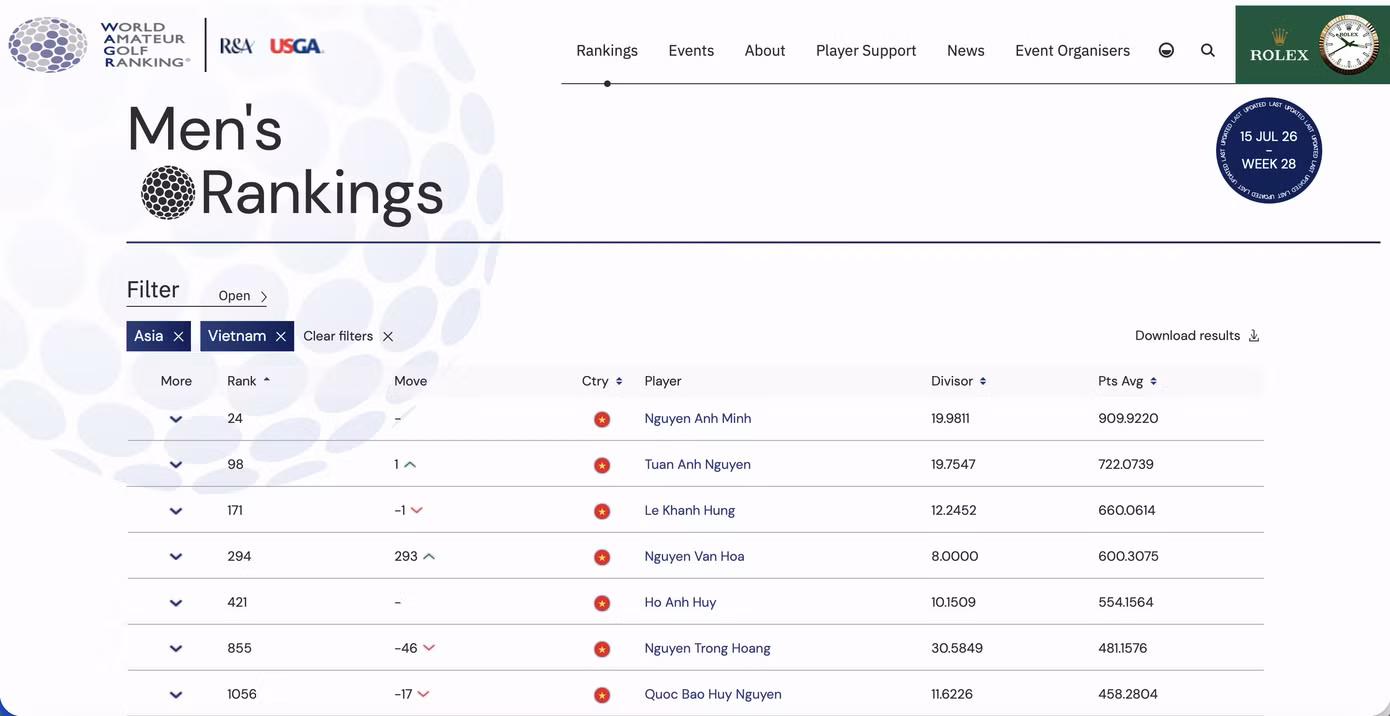Go to Player Support in navigation
Viewport: 1390px width, 716px height.
866,51
